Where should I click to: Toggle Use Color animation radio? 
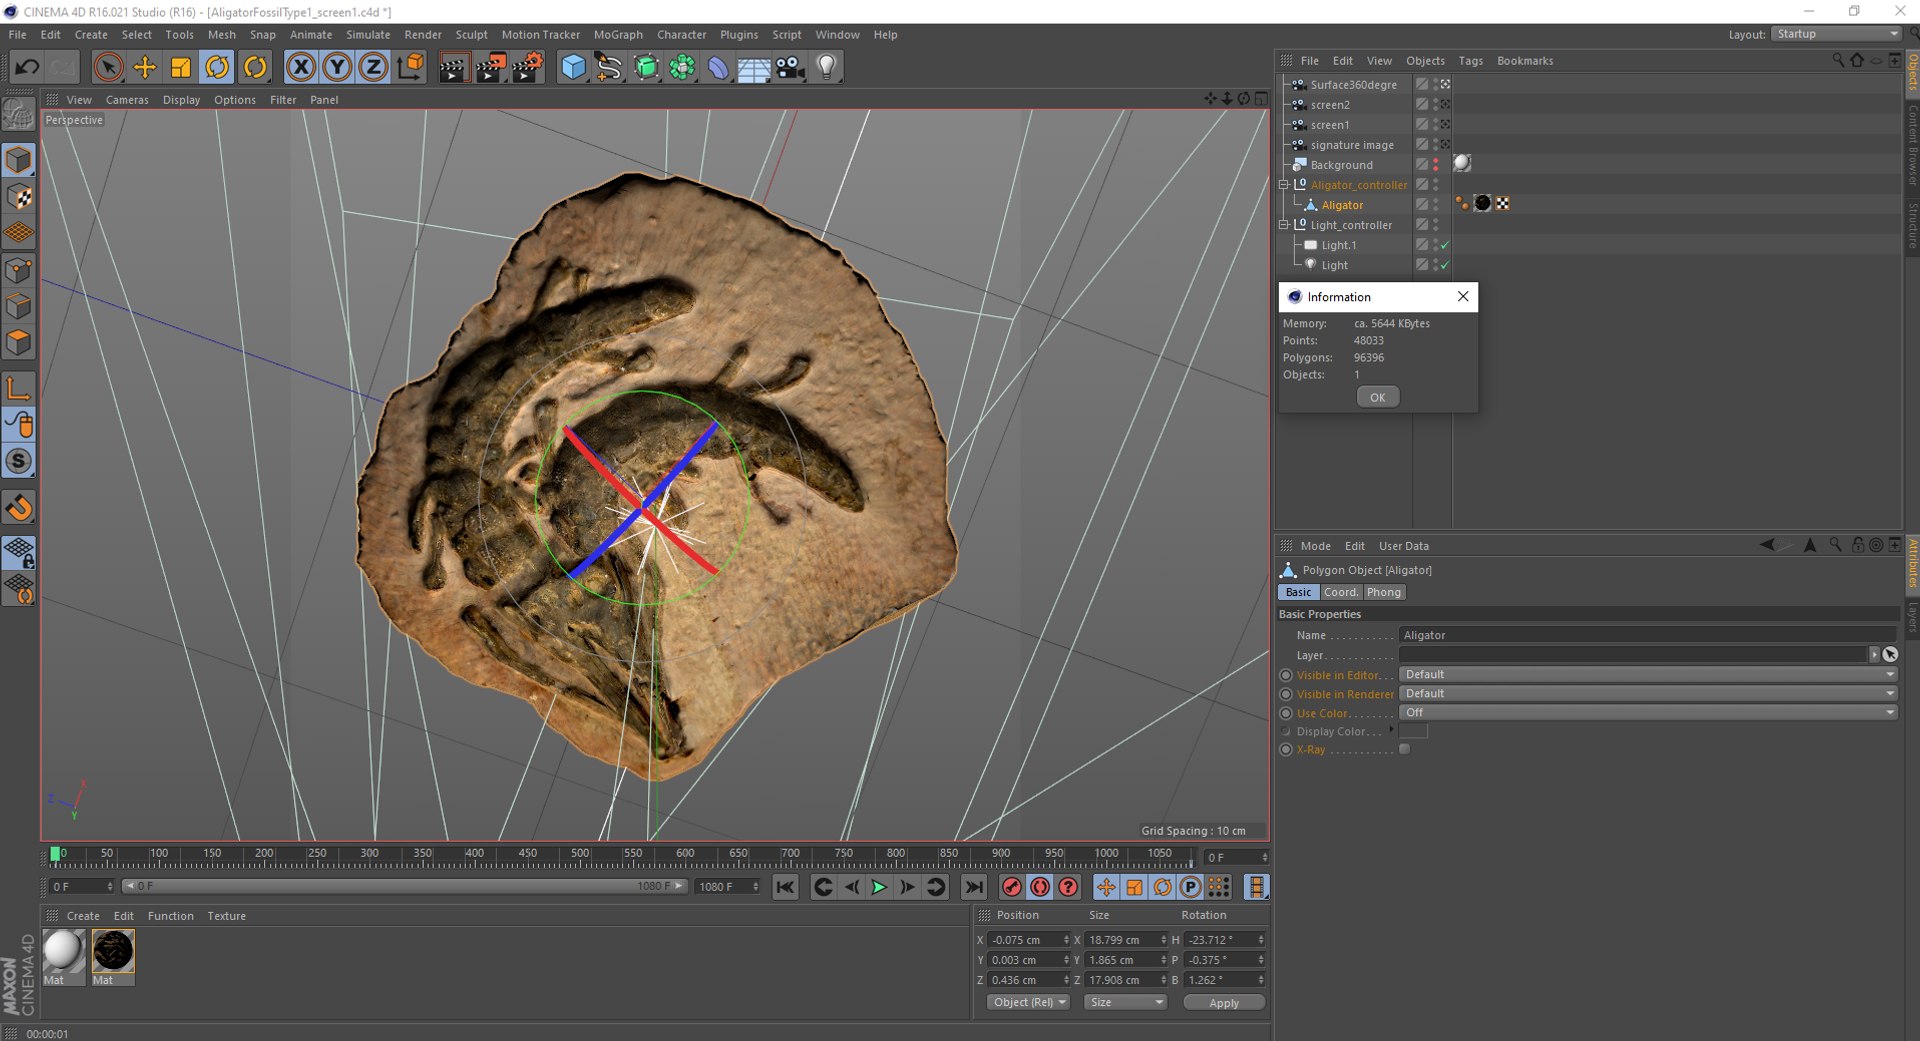1286,713
